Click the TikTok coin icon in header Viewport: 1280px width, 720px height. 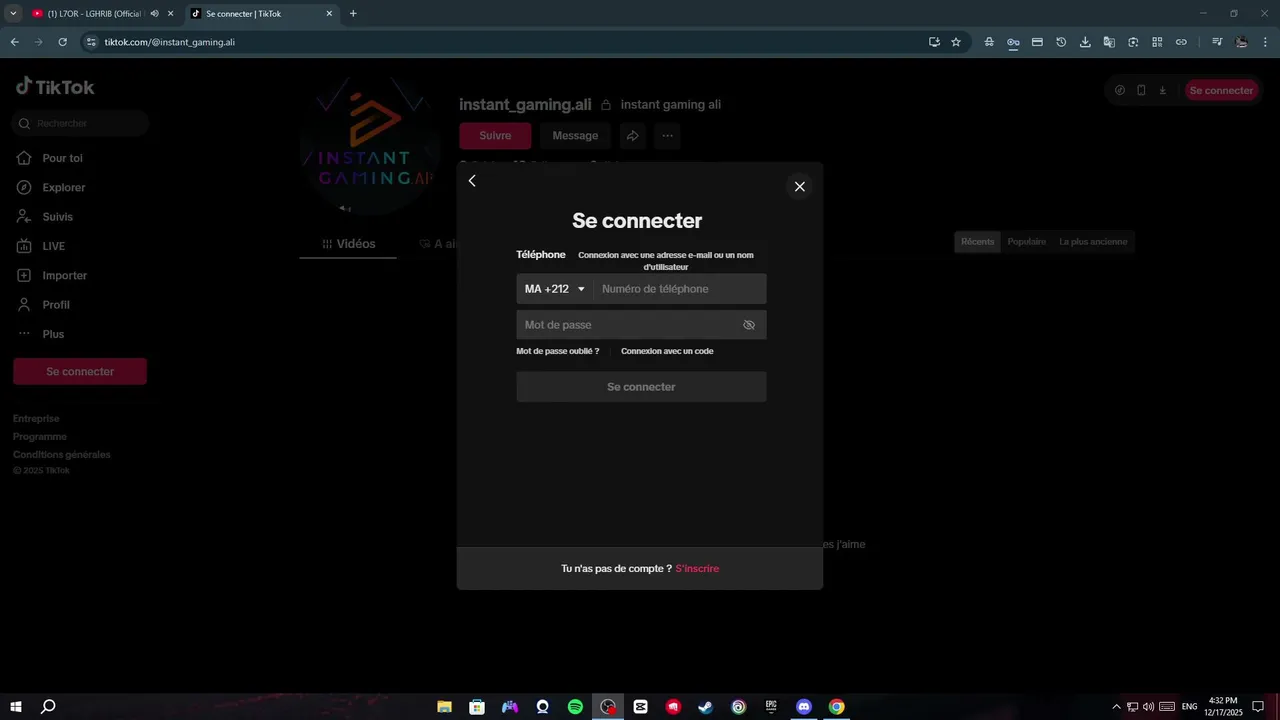tap(1120, 90)
